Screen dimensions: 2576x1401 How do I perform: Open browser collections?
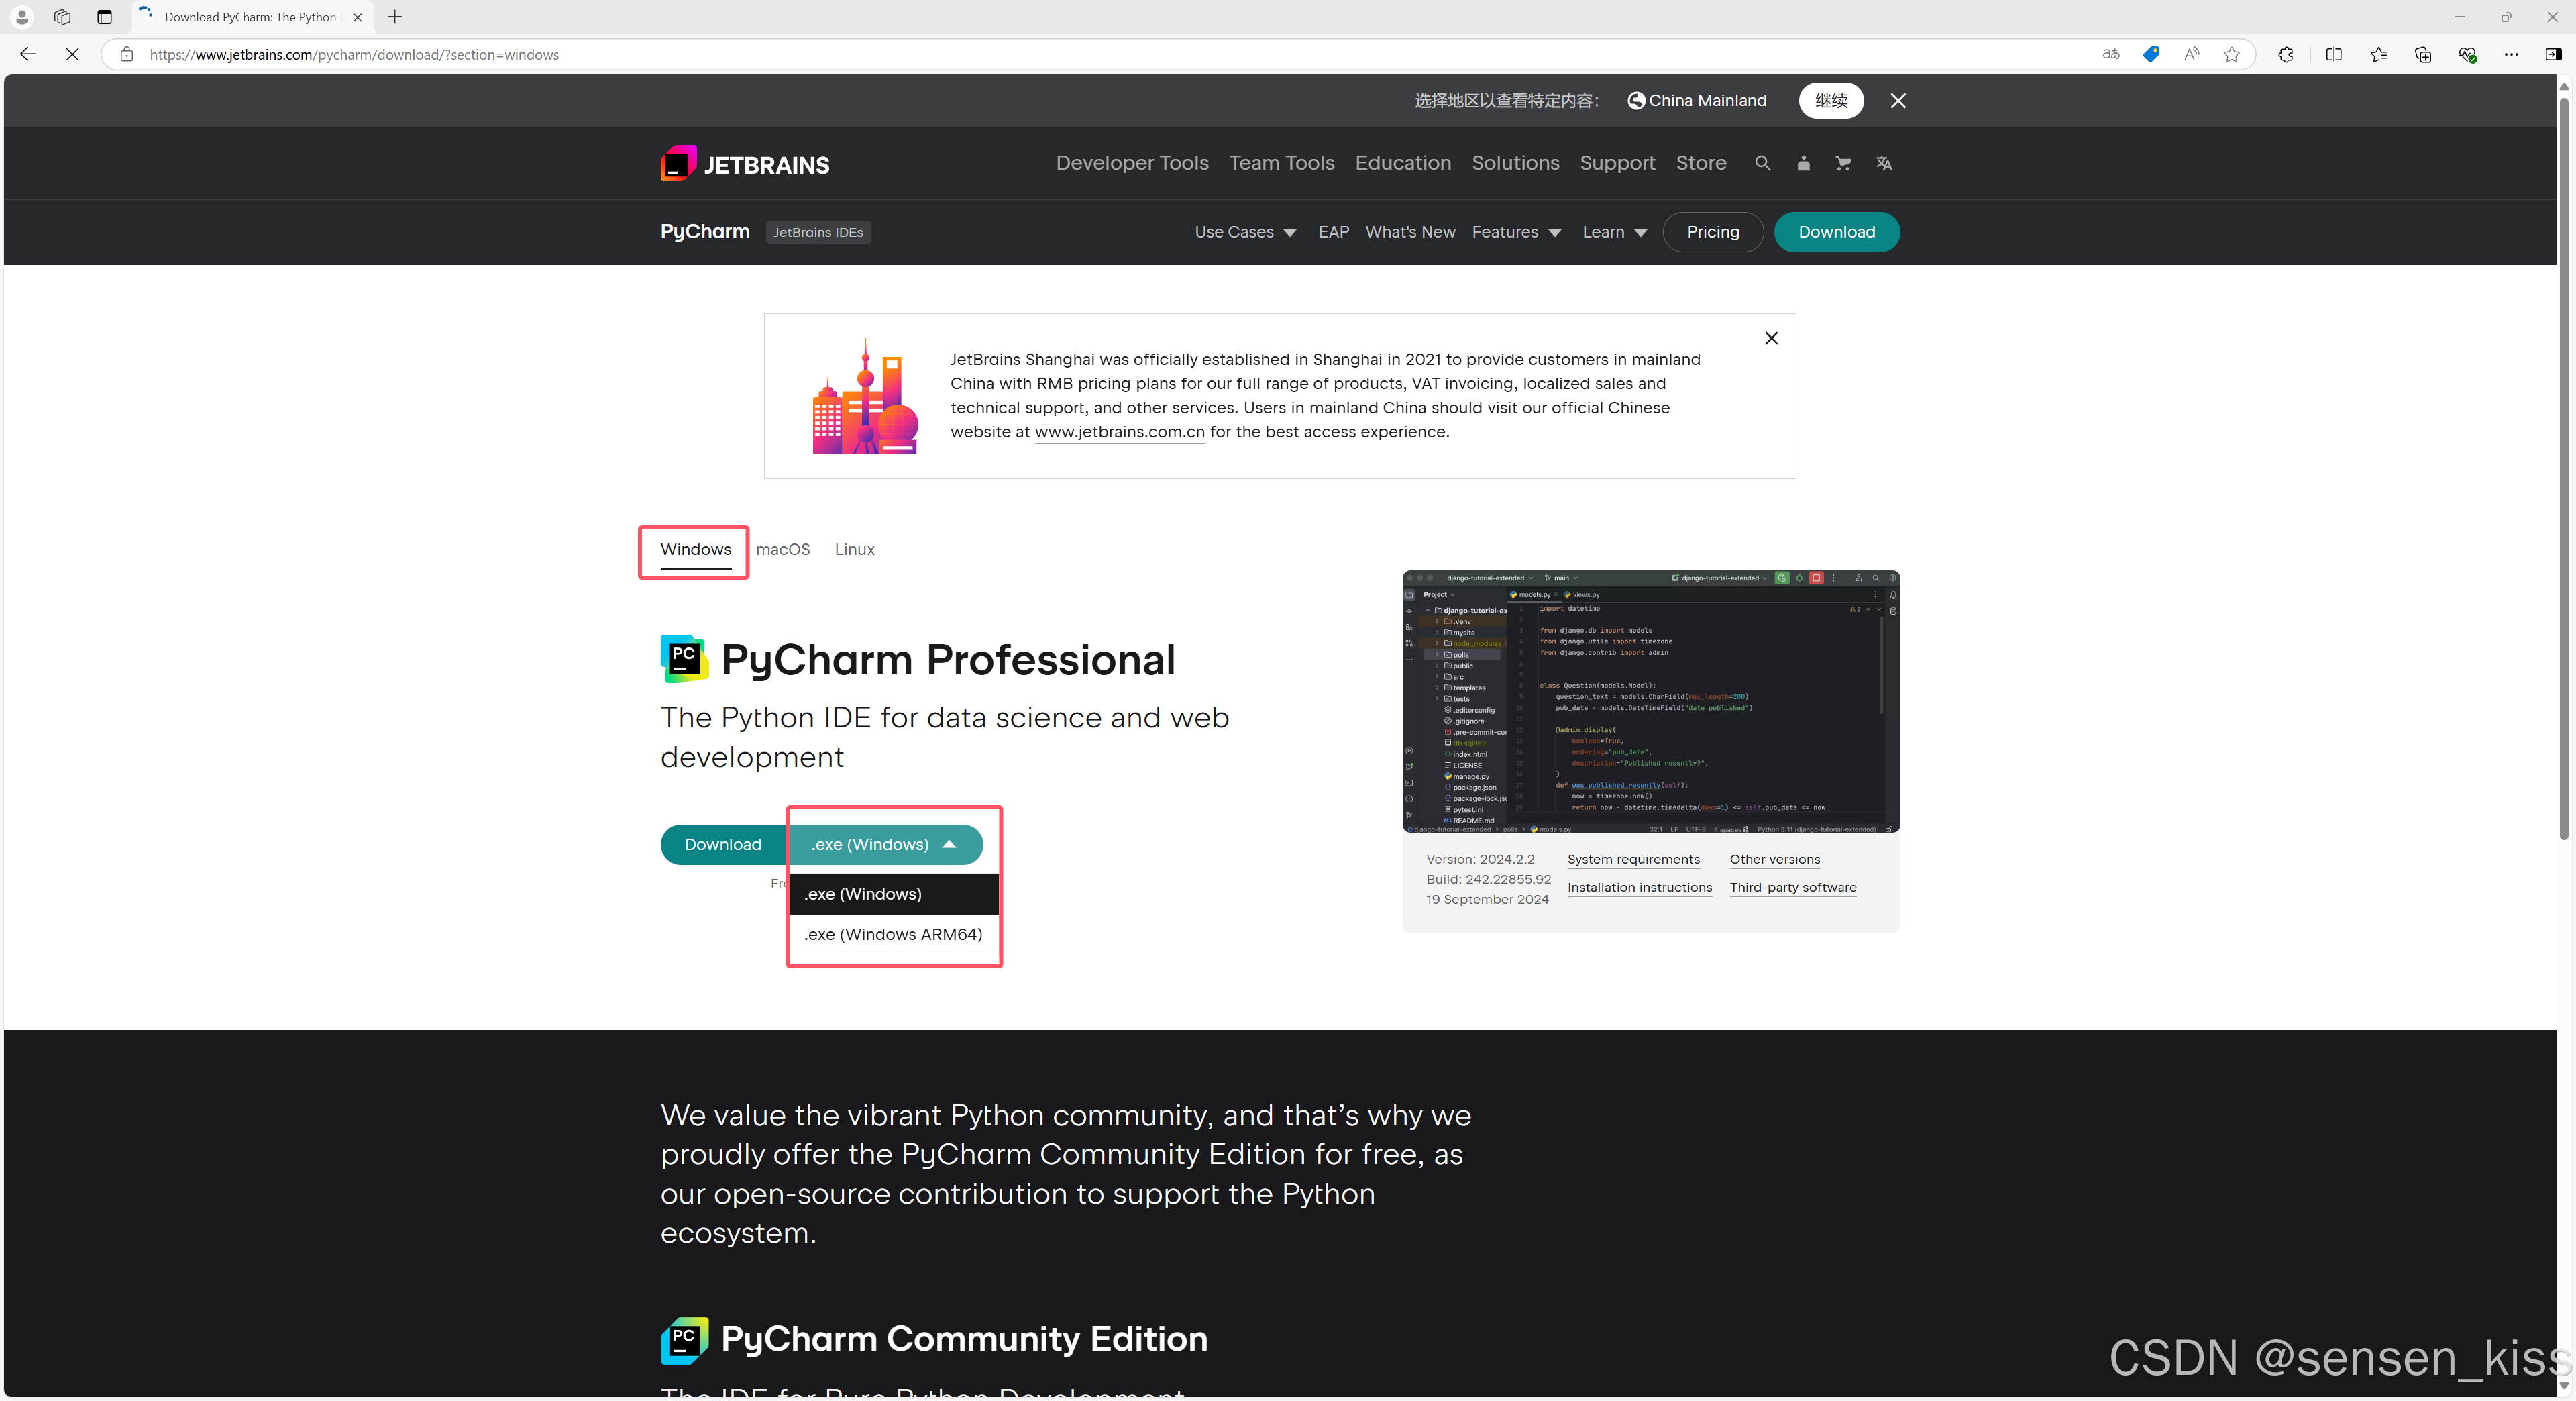(x=2422, y=54)
